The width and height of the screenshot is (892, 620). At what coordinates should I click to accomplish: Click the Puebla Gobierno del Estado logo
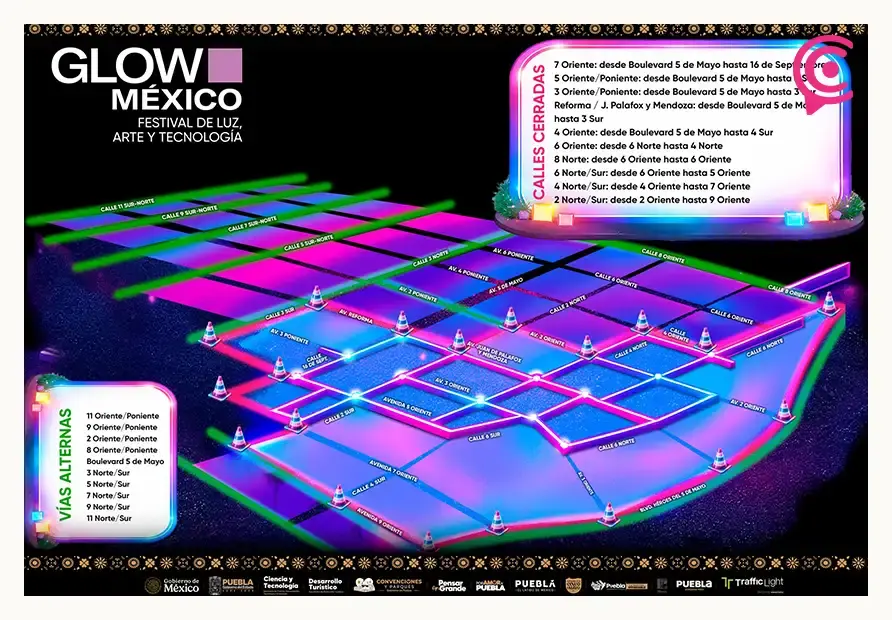coord(231,585)
